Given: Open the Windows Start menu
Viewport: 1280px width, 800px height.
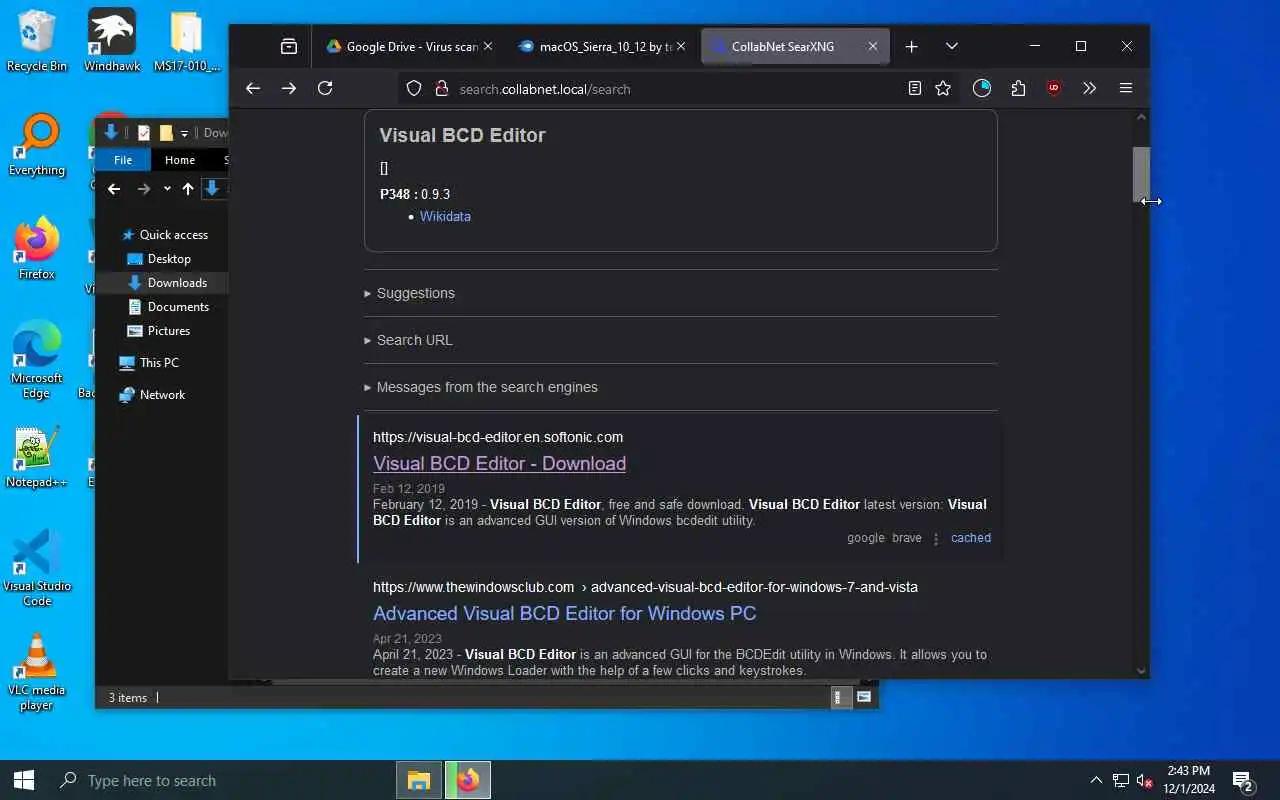Looking at the screenshot, I should 24,780.
